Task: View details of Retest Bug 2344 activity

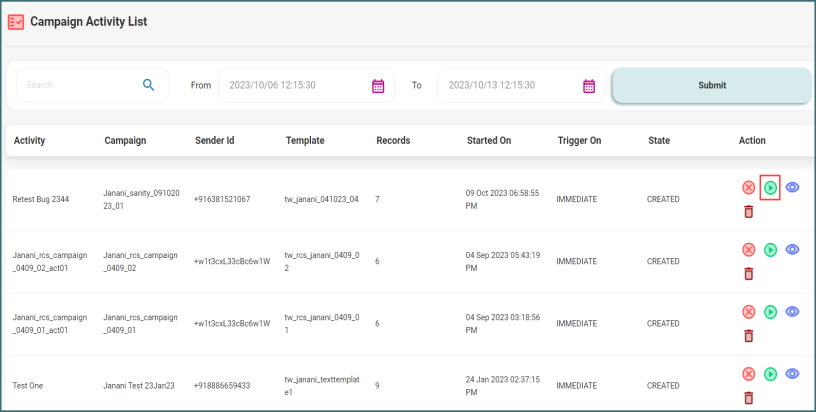Action: pos(792,187)
